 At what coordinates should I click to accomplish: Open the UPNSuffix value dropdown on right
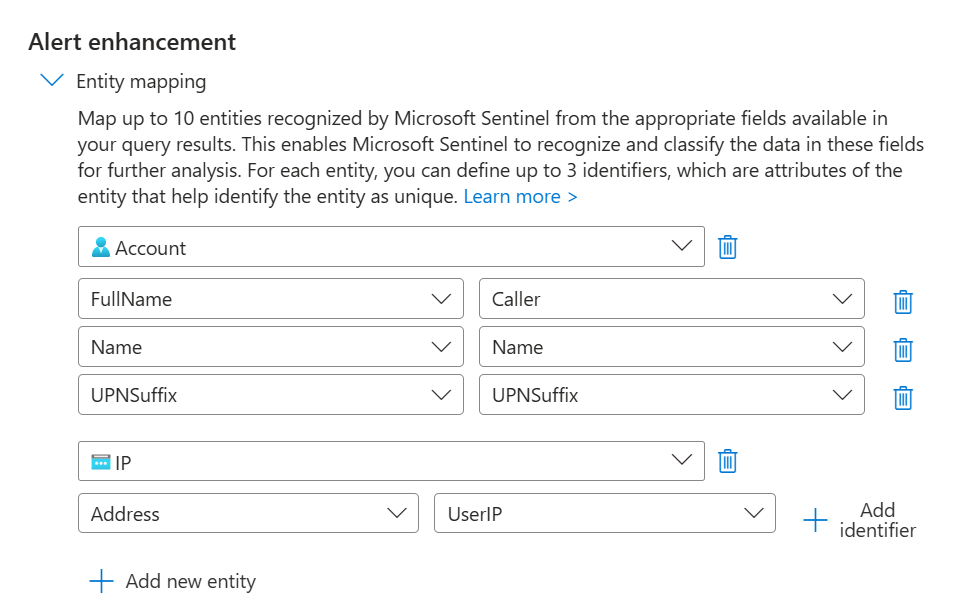(671, 394)
